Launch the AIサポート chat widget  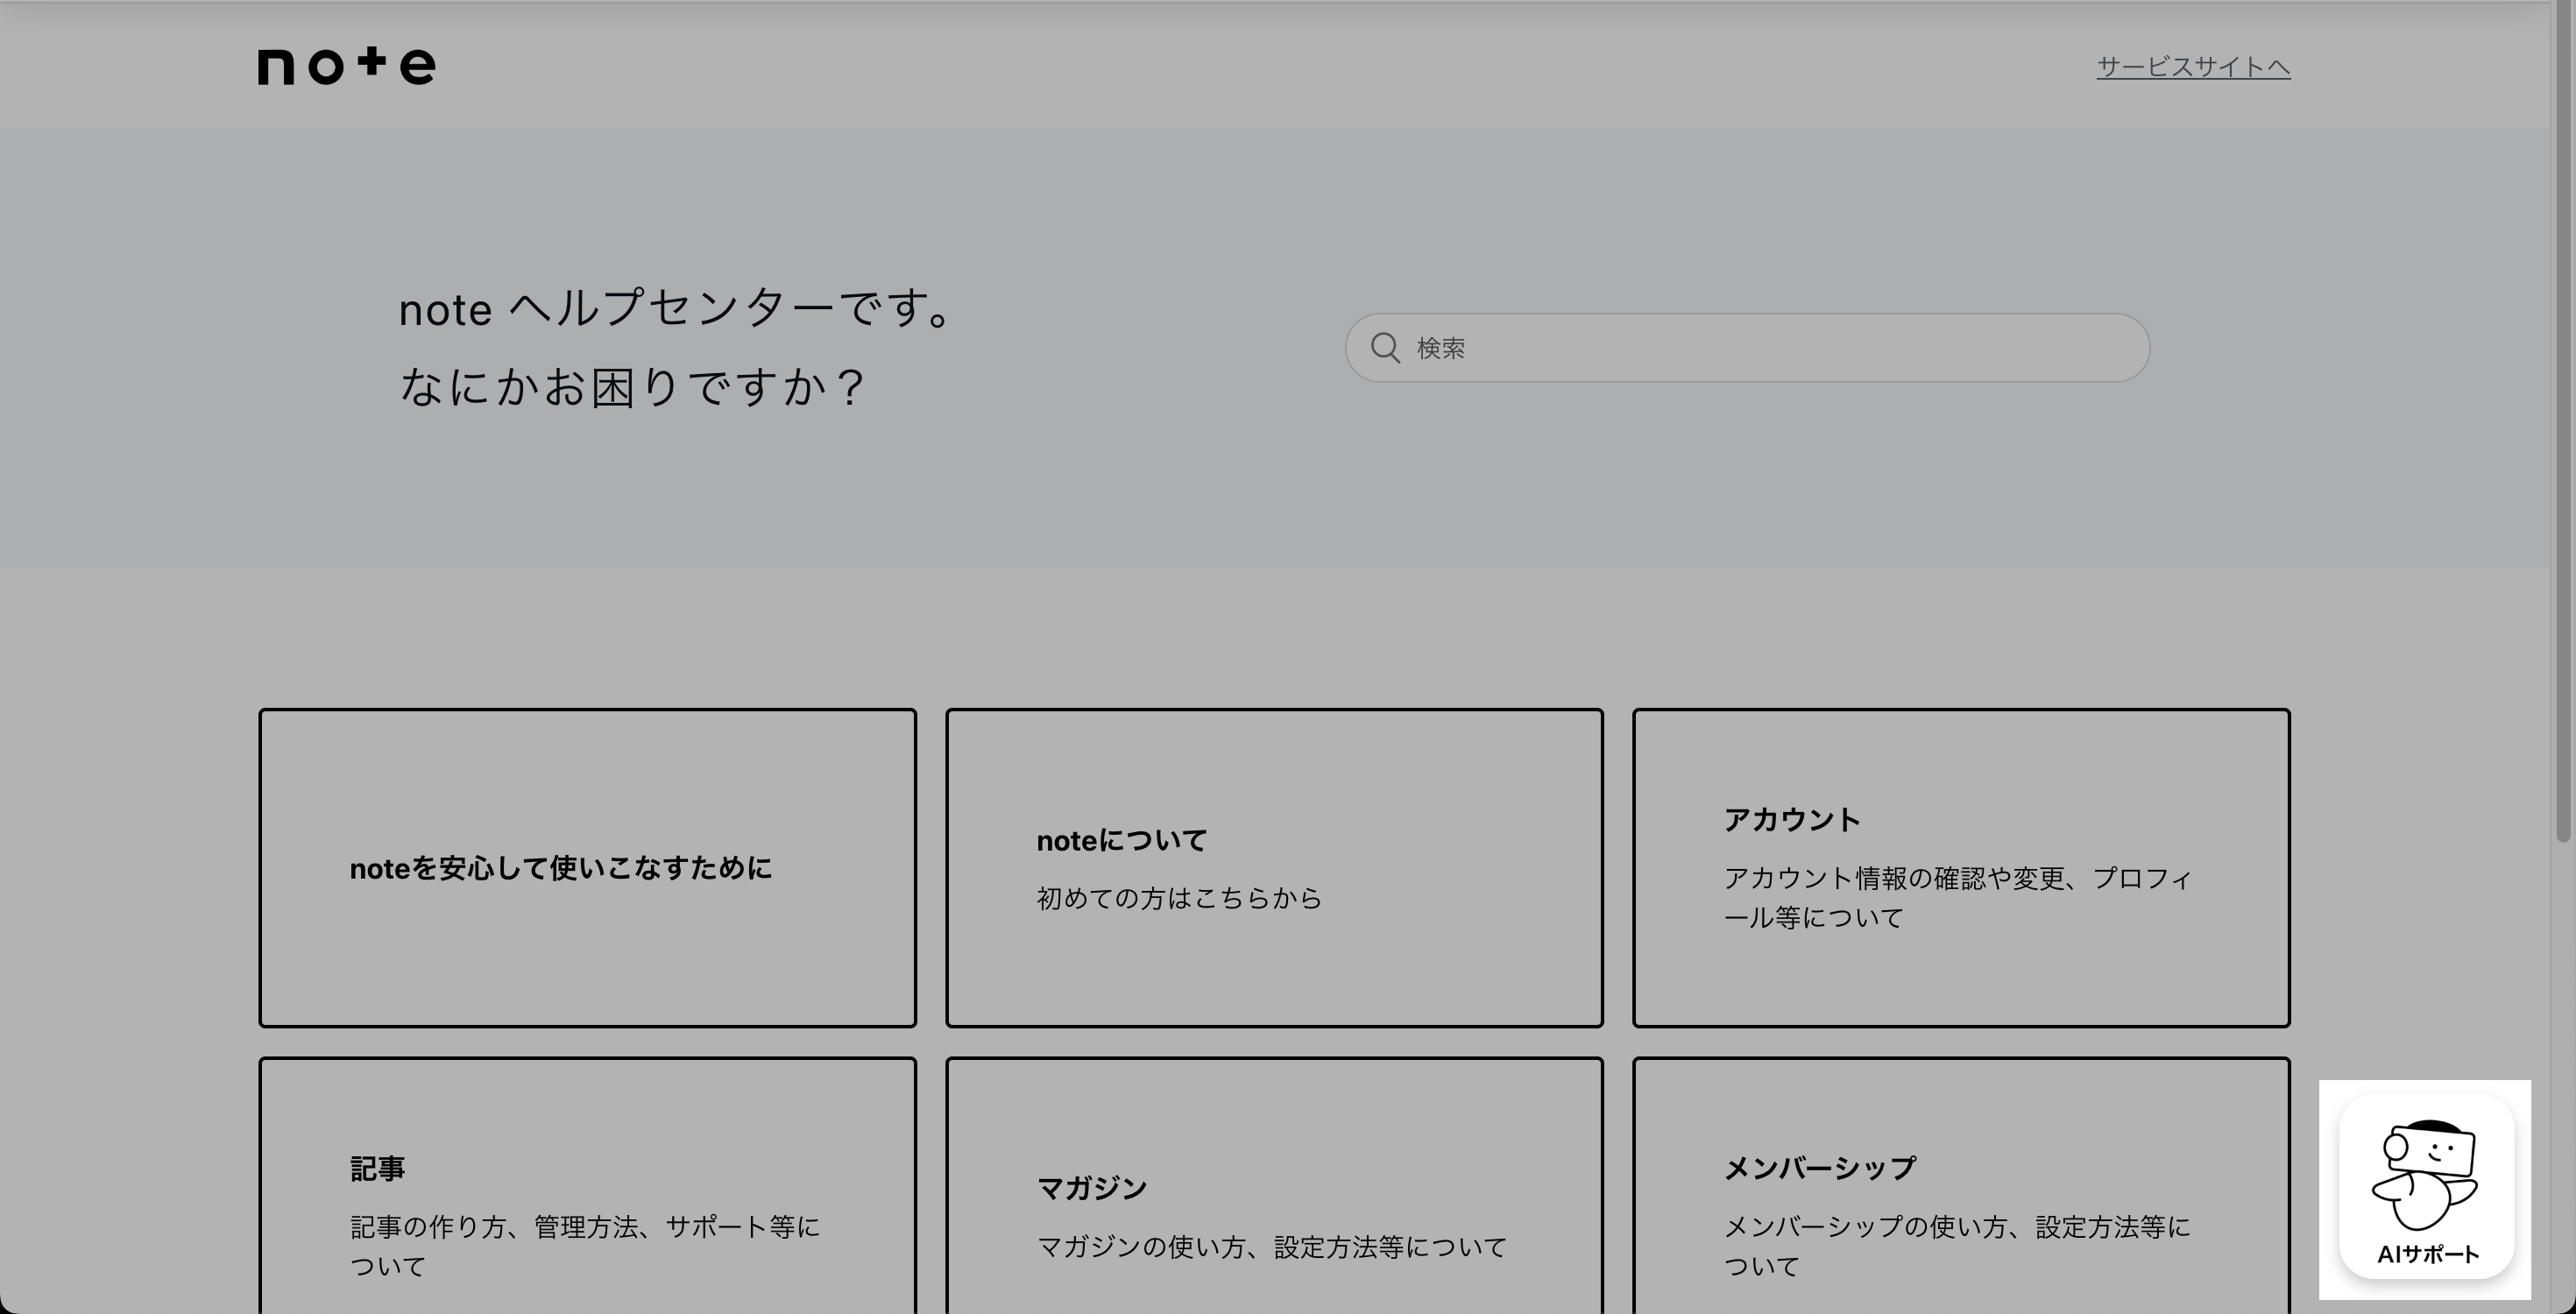click(2426, 1186)
